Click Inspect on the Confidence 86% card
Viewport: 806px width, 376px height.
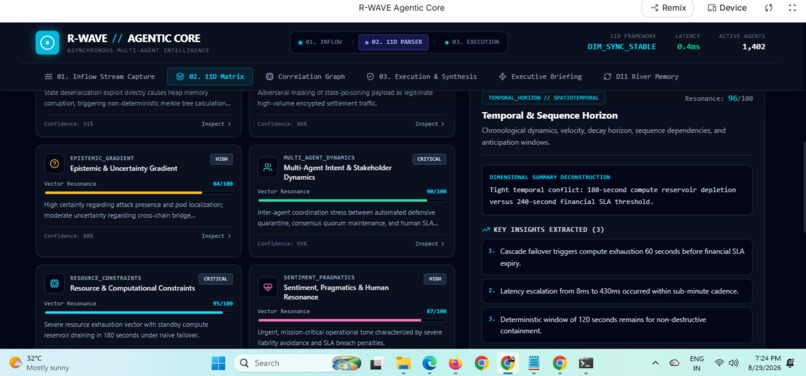(x=430, y=124)
